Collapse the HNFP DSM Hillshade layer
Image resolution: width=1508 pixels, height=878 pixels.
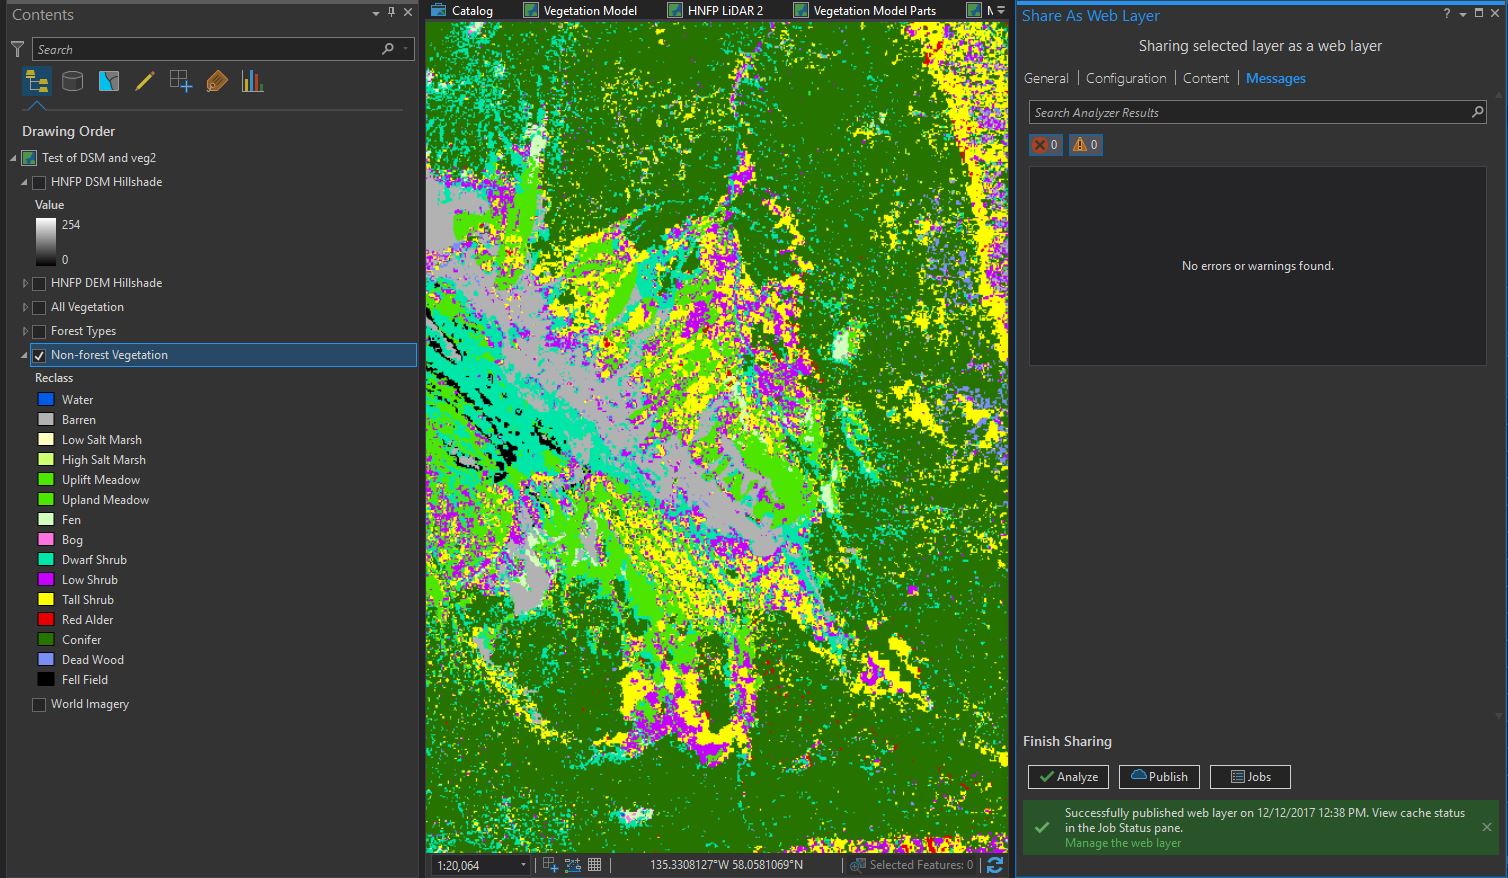pos(25,182)
